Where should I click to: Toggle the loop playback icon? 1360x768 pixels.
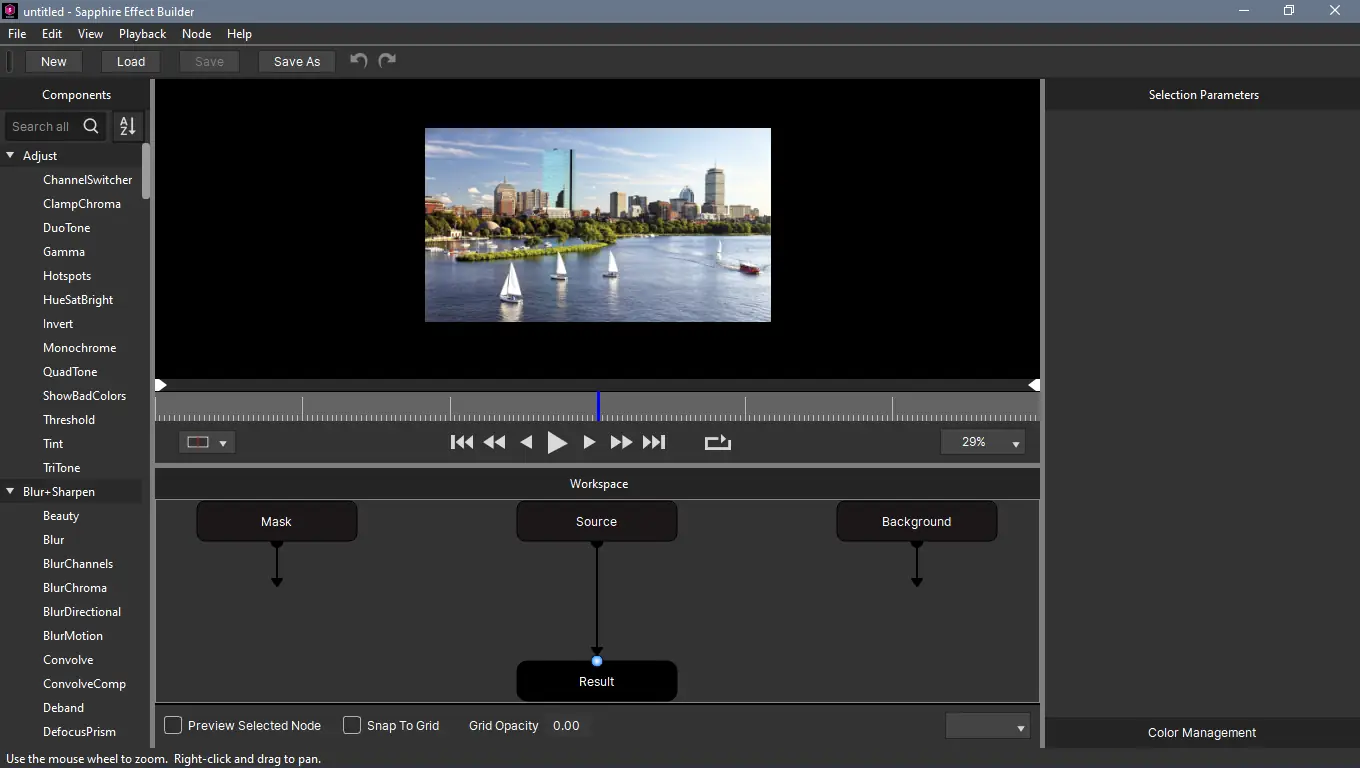[x=717, y=442]
